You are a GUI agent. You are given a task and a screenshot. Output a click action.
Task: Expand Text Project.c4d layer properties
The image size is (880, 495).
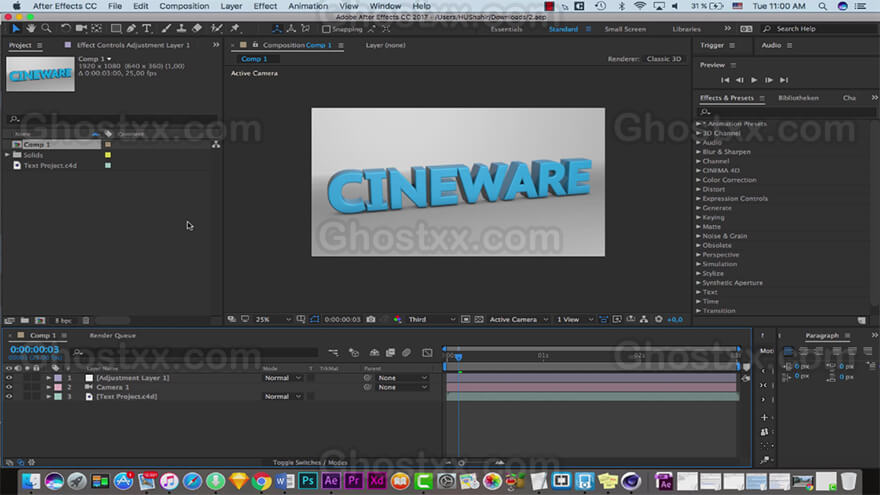click(48, 396)
